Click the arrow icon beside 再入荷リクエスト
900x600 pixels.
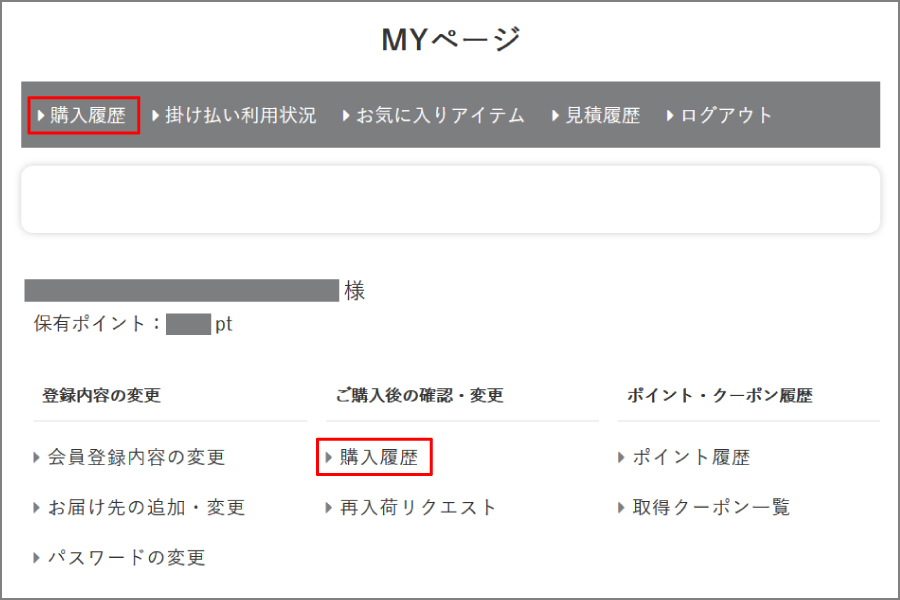(329, 508)
